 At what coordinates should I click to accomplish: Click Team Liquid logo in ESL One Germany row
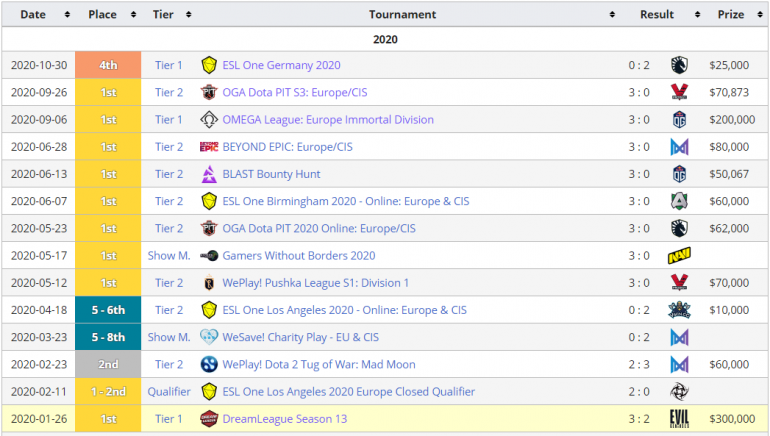[679, 65]
